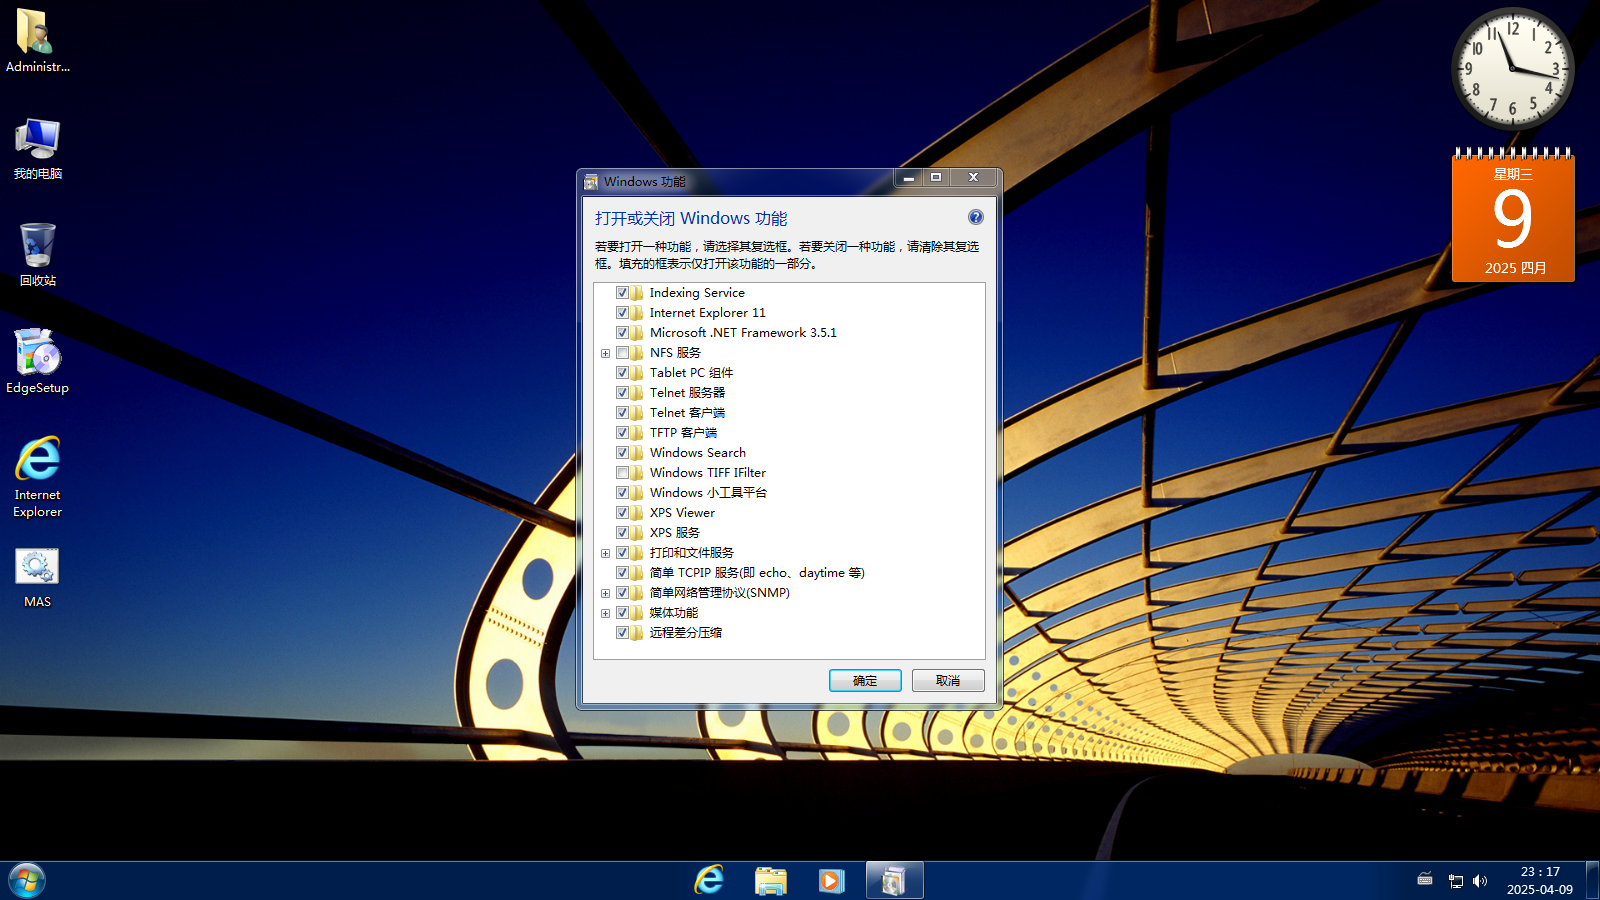This screenshot has height=900, width=1600.
Task: Select the XPS 服务 row text
Action: pos(675,533)
